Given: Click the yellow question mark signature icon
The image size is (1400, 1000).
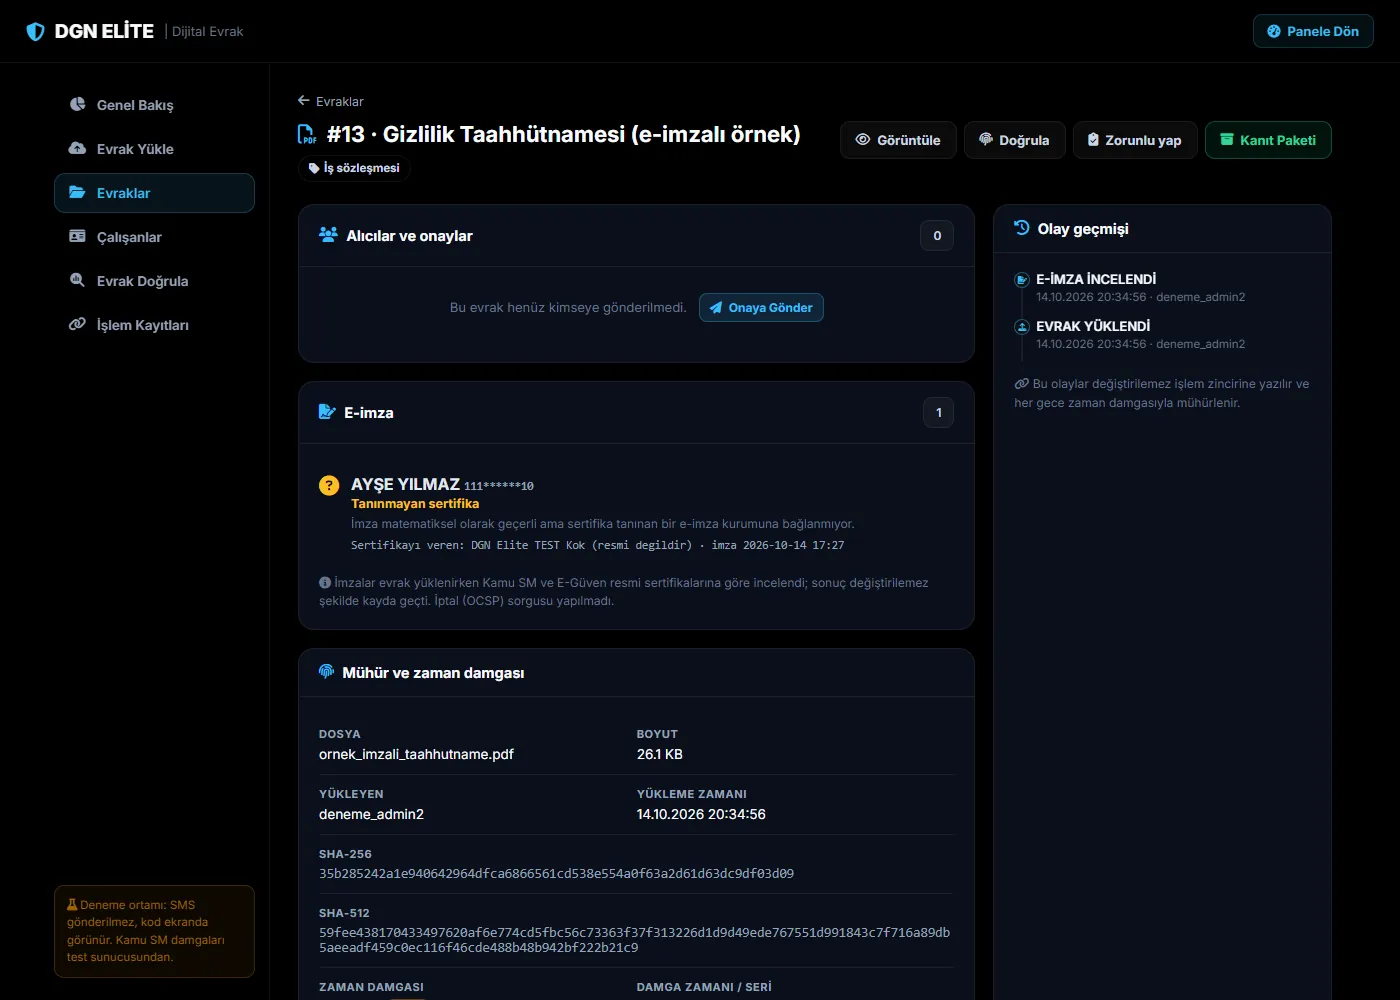Looking at the screenshot, I should point(329,485).
